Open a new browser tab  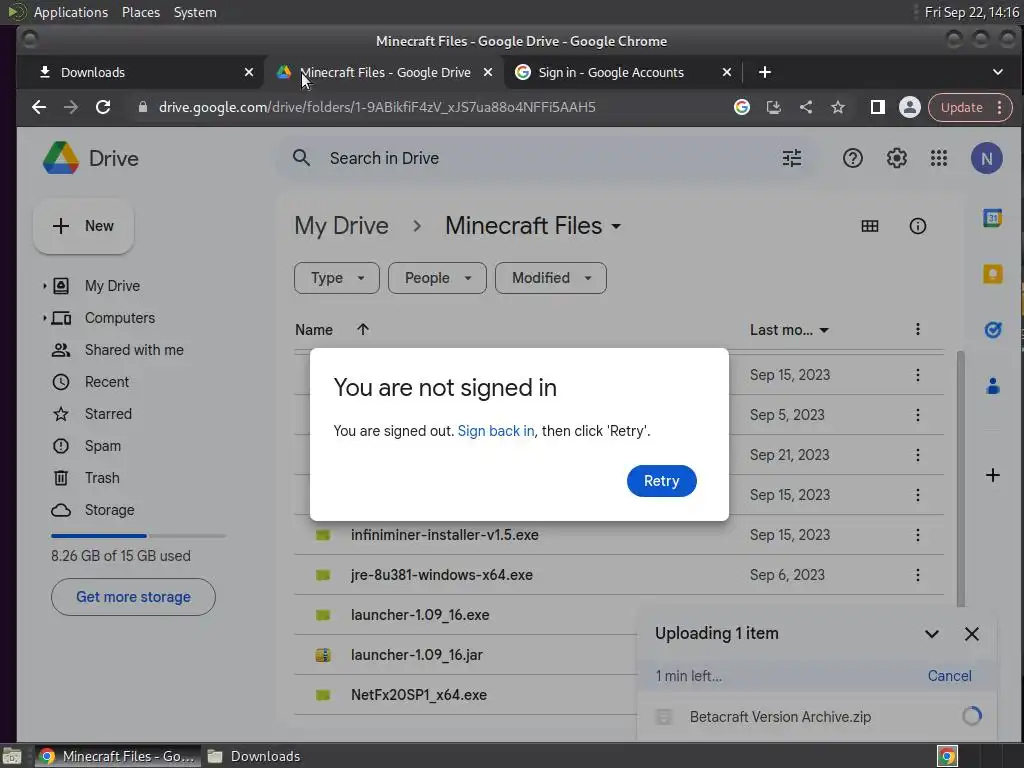click(765, 72)
